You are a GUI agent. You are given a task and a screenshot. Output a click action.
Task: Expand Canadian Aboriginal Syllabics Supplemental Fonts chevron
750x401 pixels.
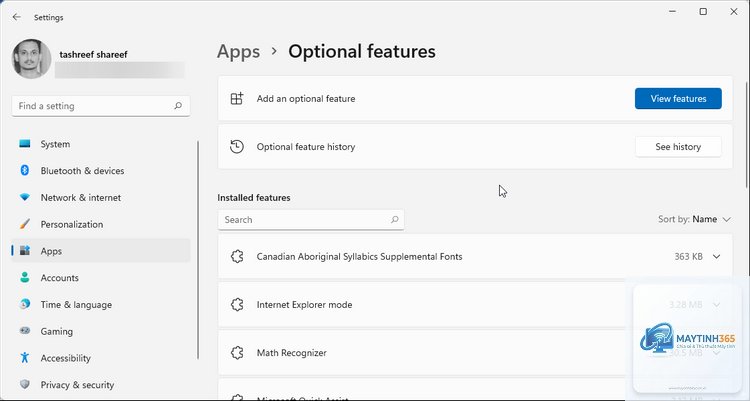point(717,256)
